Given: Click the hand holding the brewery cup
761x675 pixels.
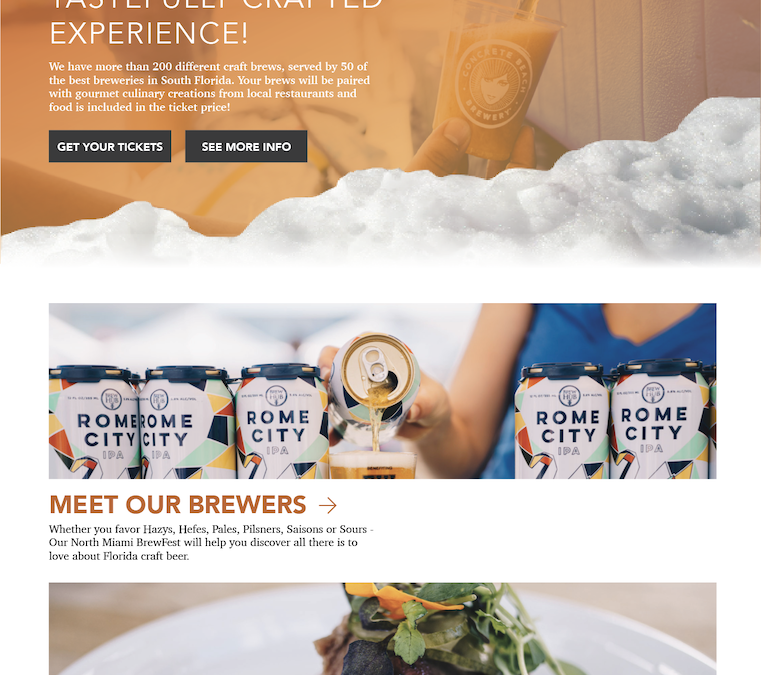Looking at the screenshot, I should (x=473, y=148).
